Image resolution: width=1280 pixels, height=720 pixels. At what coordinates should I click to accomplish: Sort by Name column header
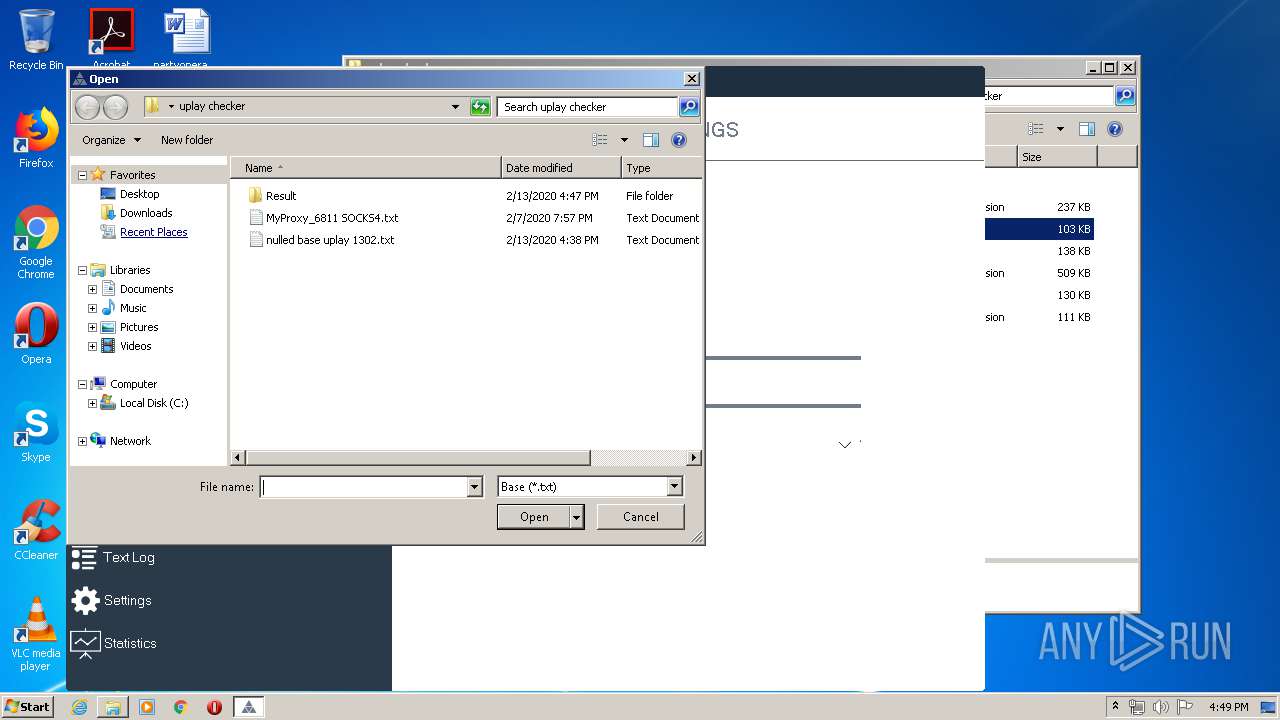coord(366,168)
